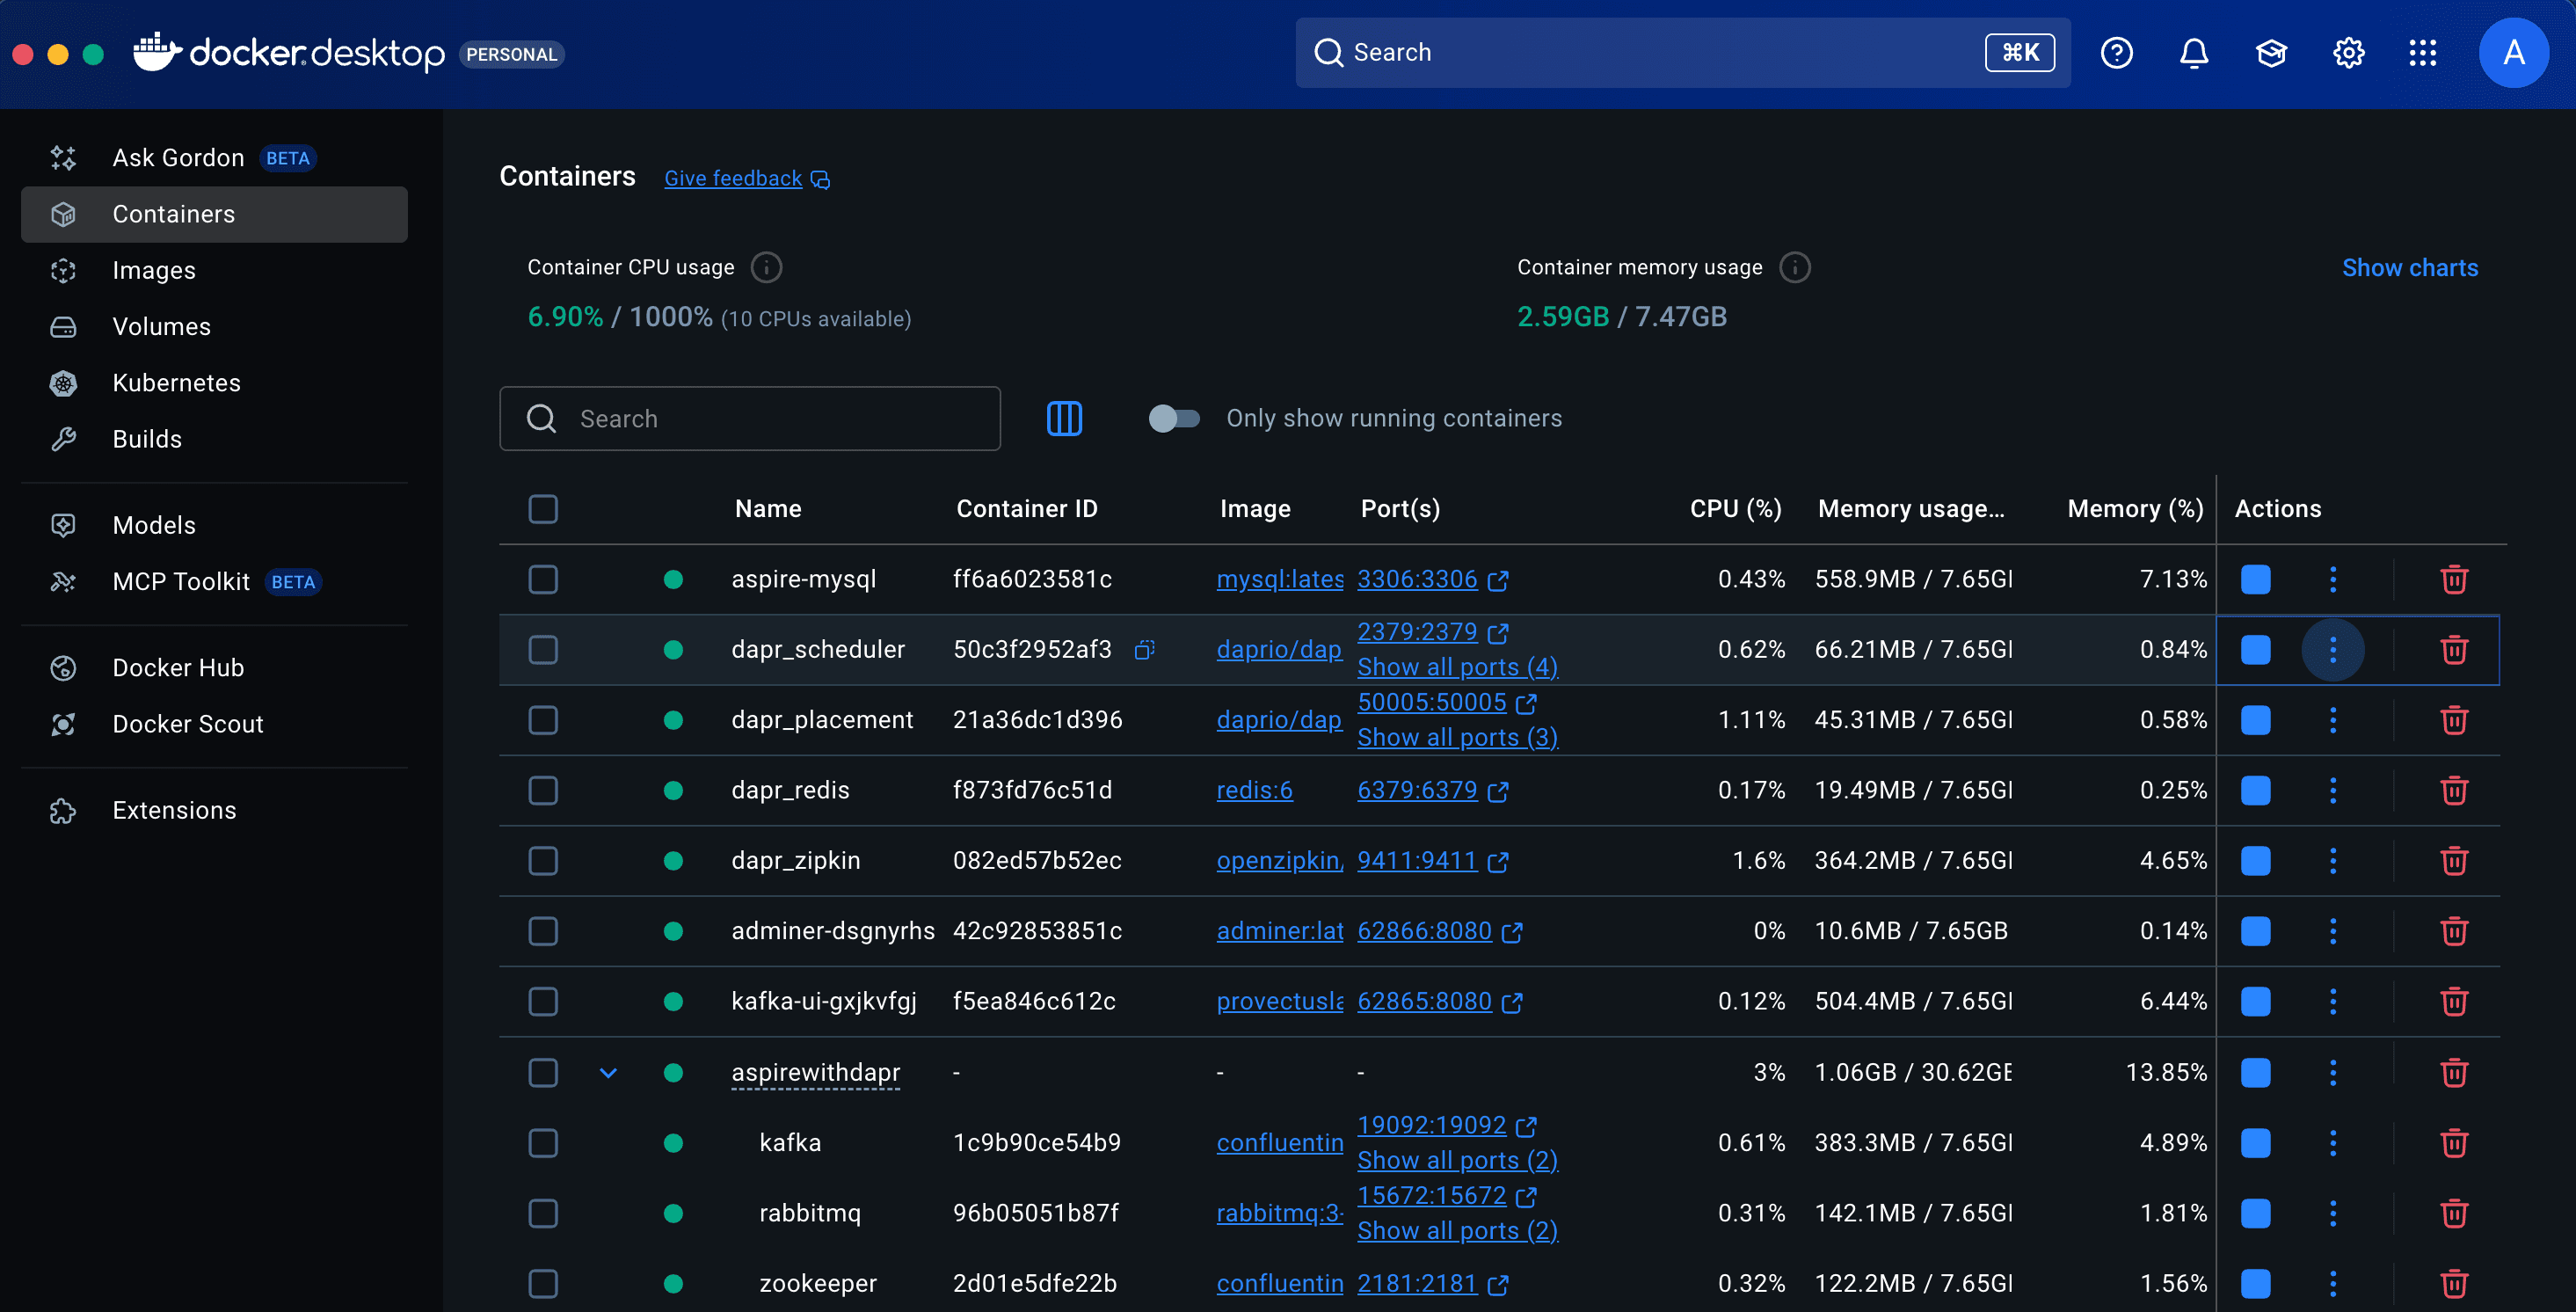This screenshot has width=2576, height=1312.
Task: Toggle Only show running containers
Action: pos(1174,418)
